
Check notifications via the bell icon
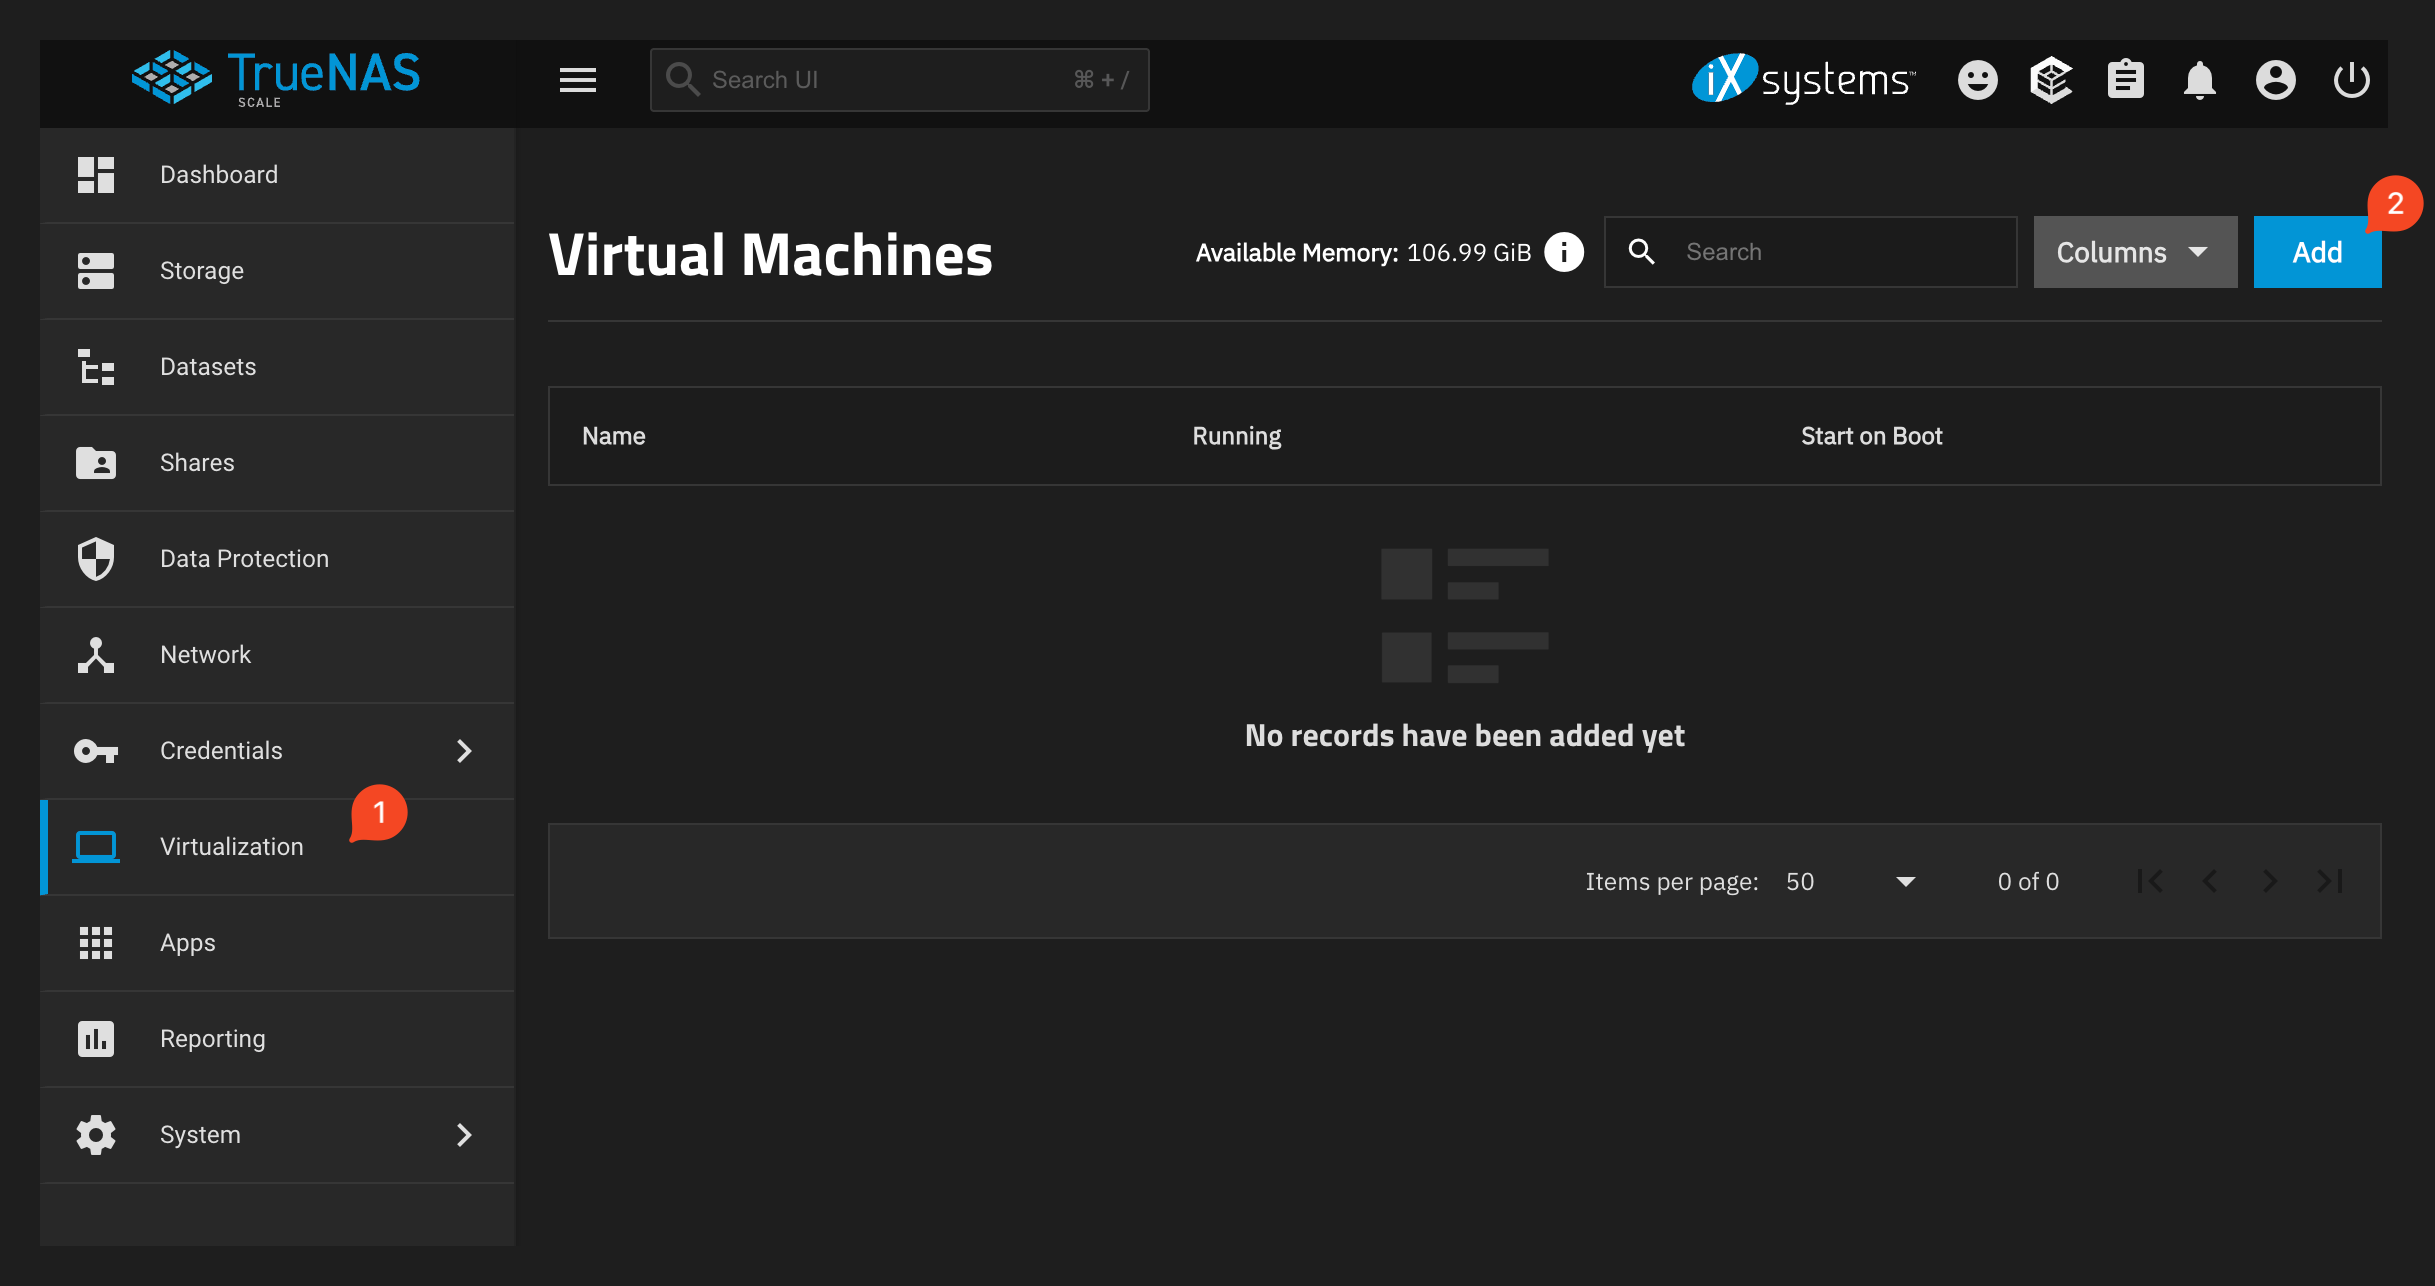click(x=2199, y=80)
